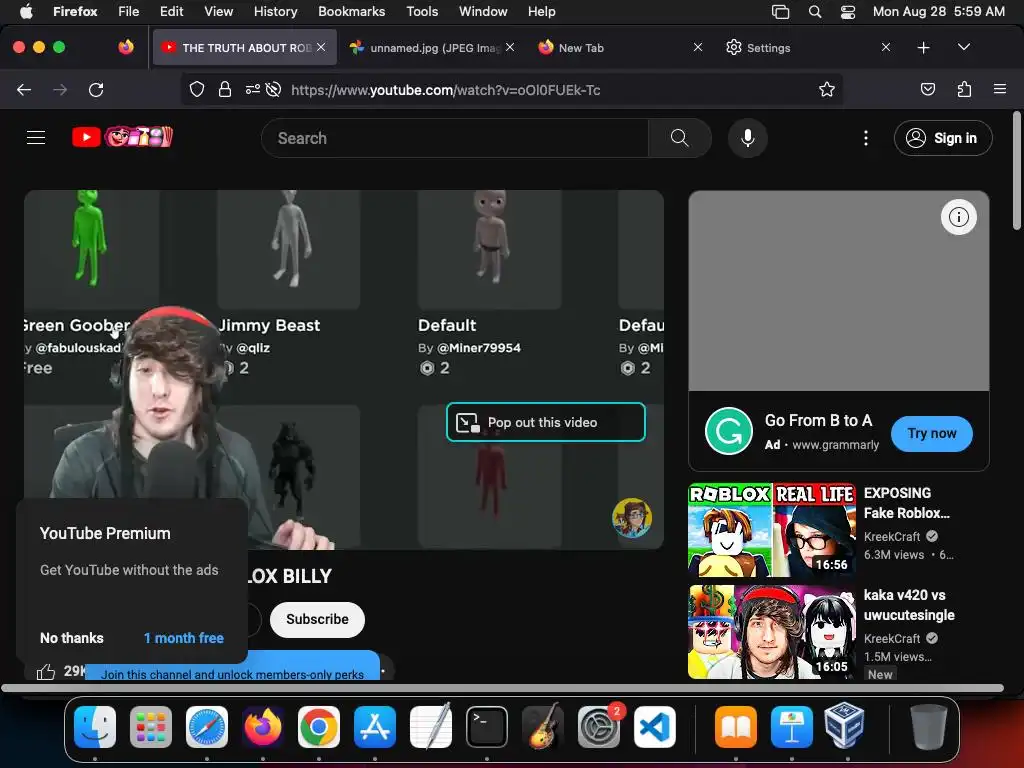The width and height of the screenshot is (1024, 768).
Task: Subscribe to the channel
Action: 317,619
